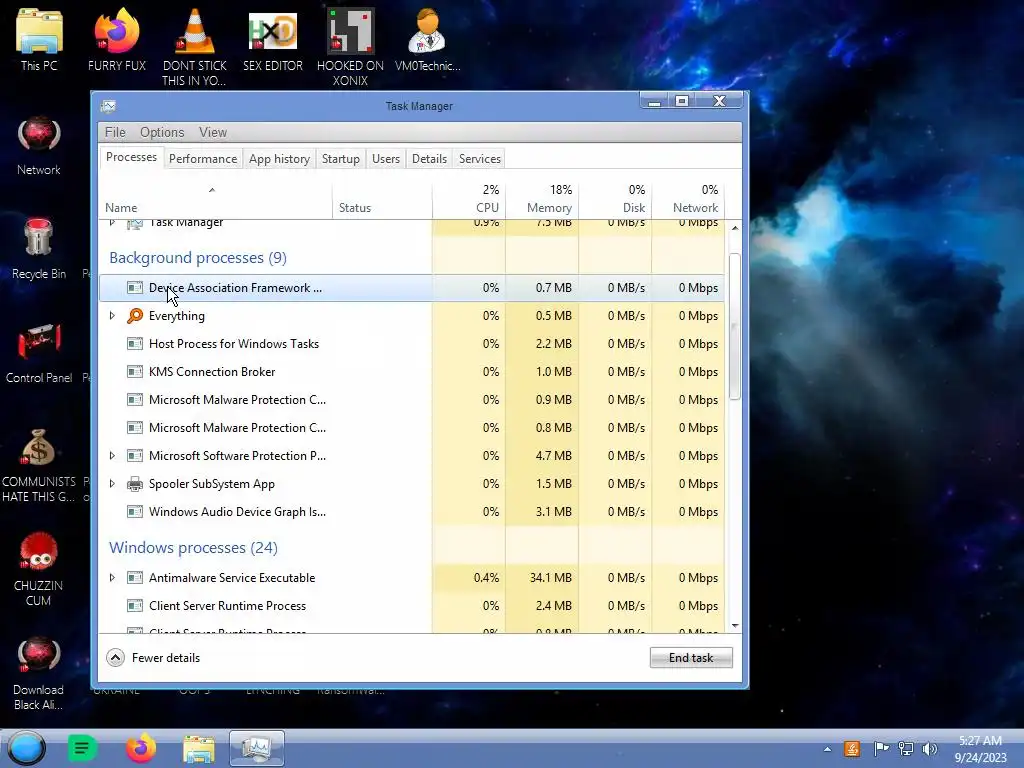Click the scrollbar down arrow

(735, 626)
